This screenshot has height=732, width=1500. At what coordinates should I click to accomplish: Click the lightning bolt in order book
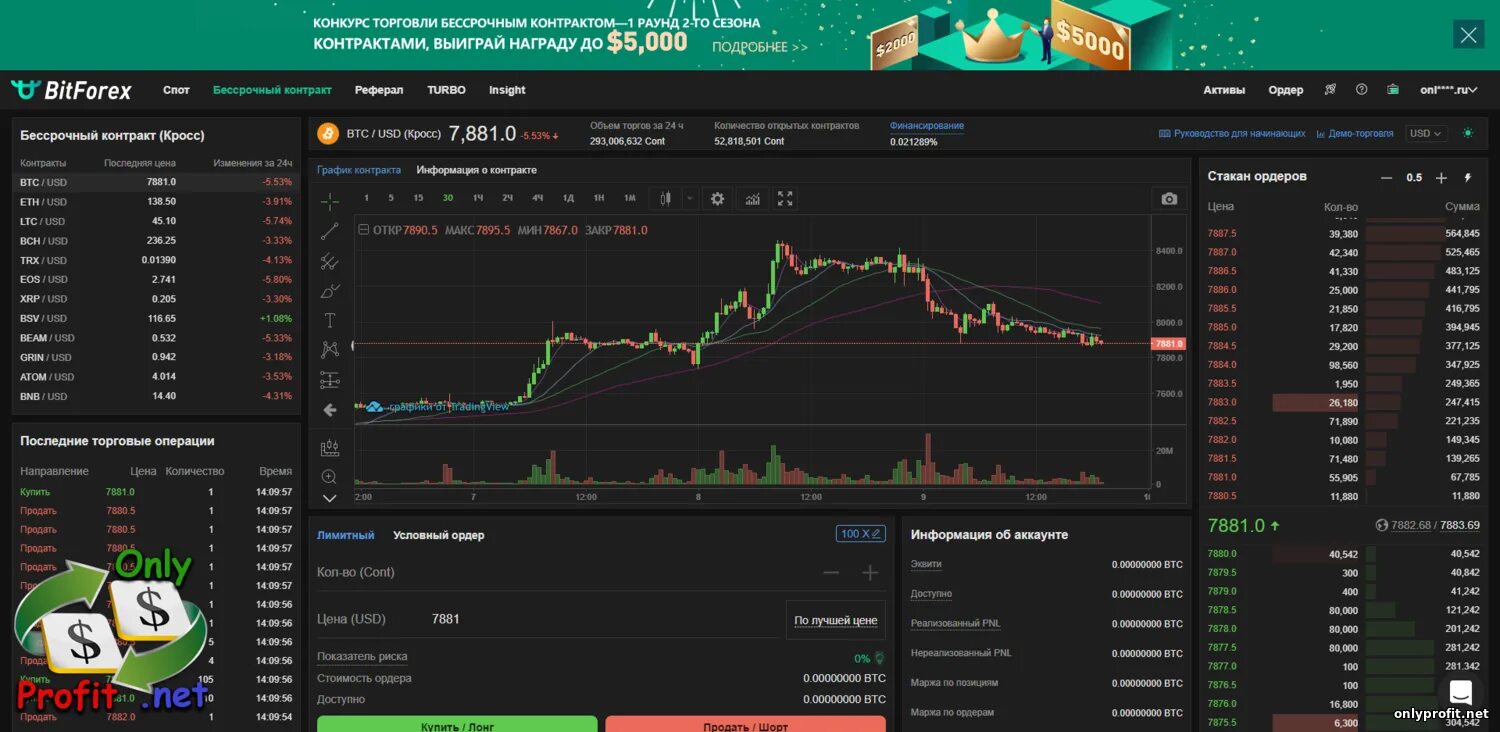coord(1468,177)
